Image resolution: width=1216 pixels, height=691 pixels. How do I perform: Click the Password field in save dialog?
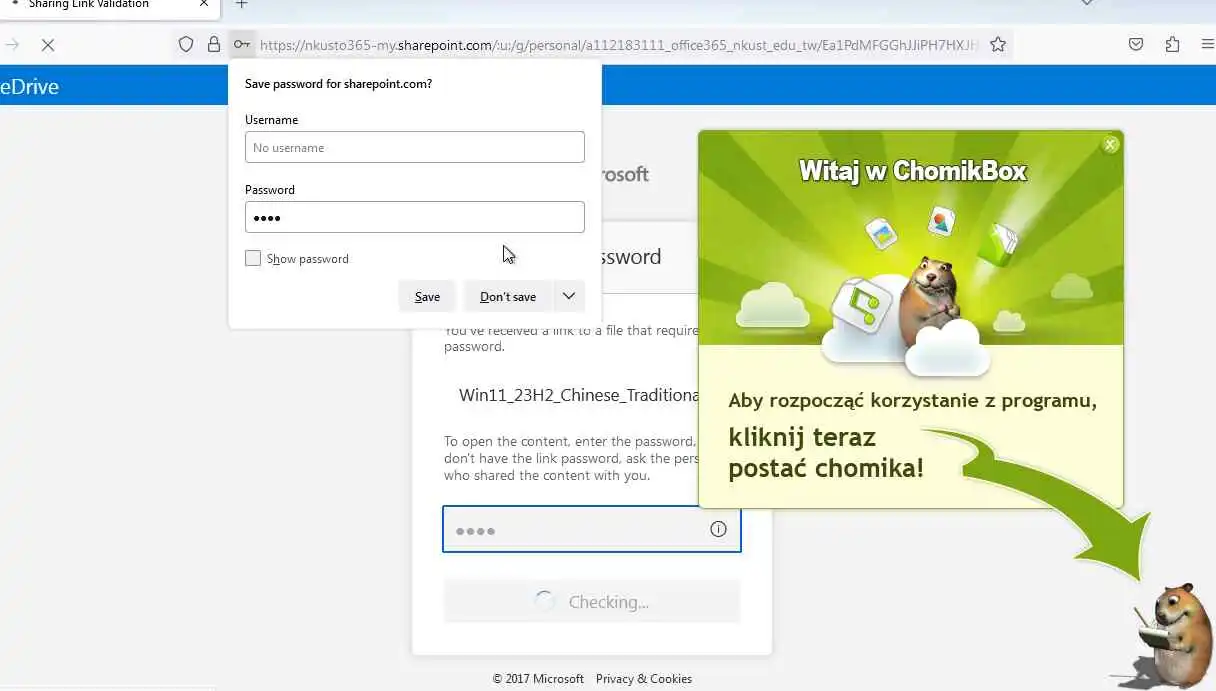click(415, 217)
